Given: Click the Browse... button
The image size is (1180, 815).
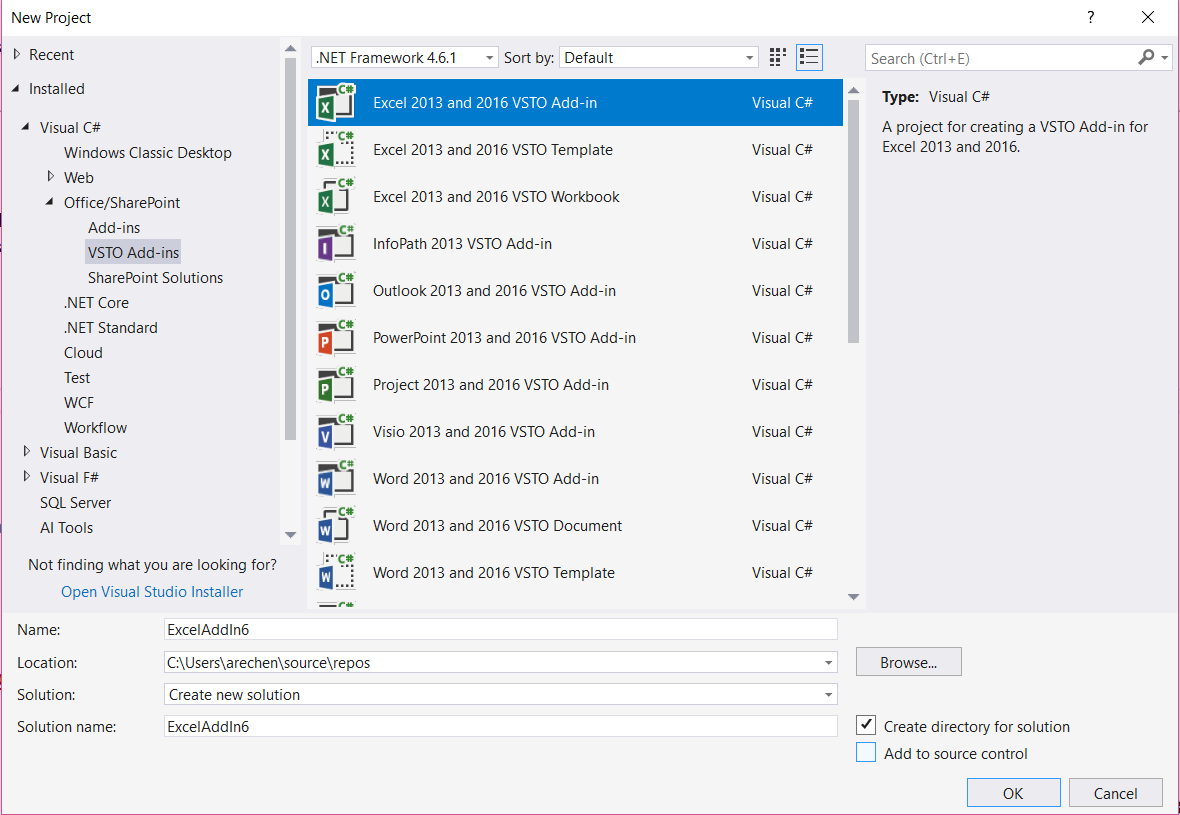Looking at the screenshot, I should point(908,662).
